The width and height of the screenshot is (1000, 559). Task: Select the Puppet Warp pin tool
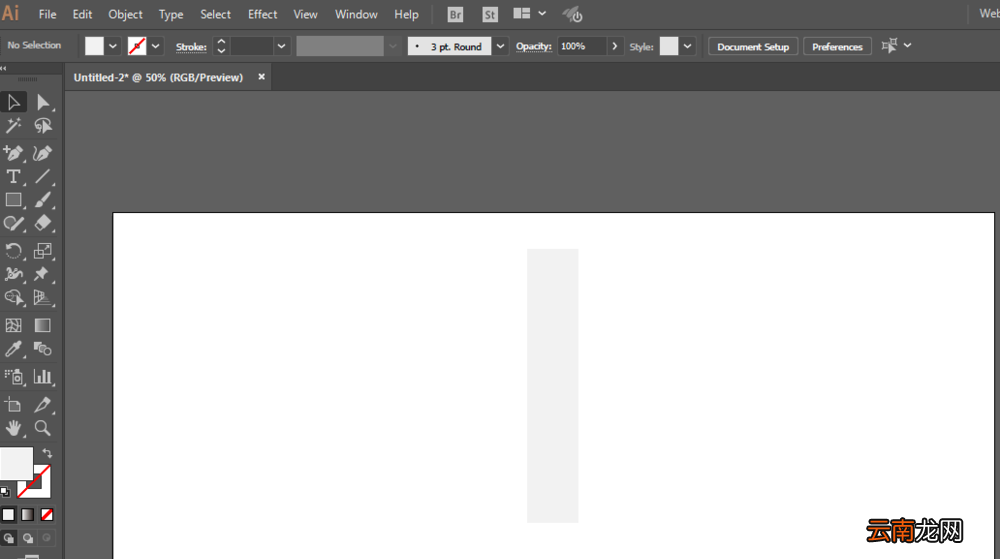pyautogui.click(x=43, y=274)
